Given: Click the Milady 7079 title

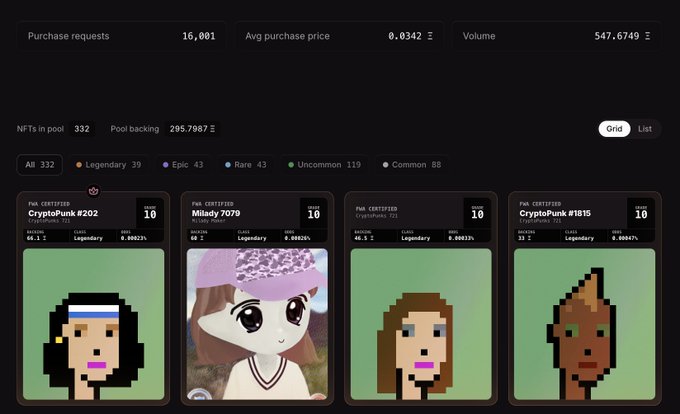Looking at the screenshot, I should tap(216, 213).
